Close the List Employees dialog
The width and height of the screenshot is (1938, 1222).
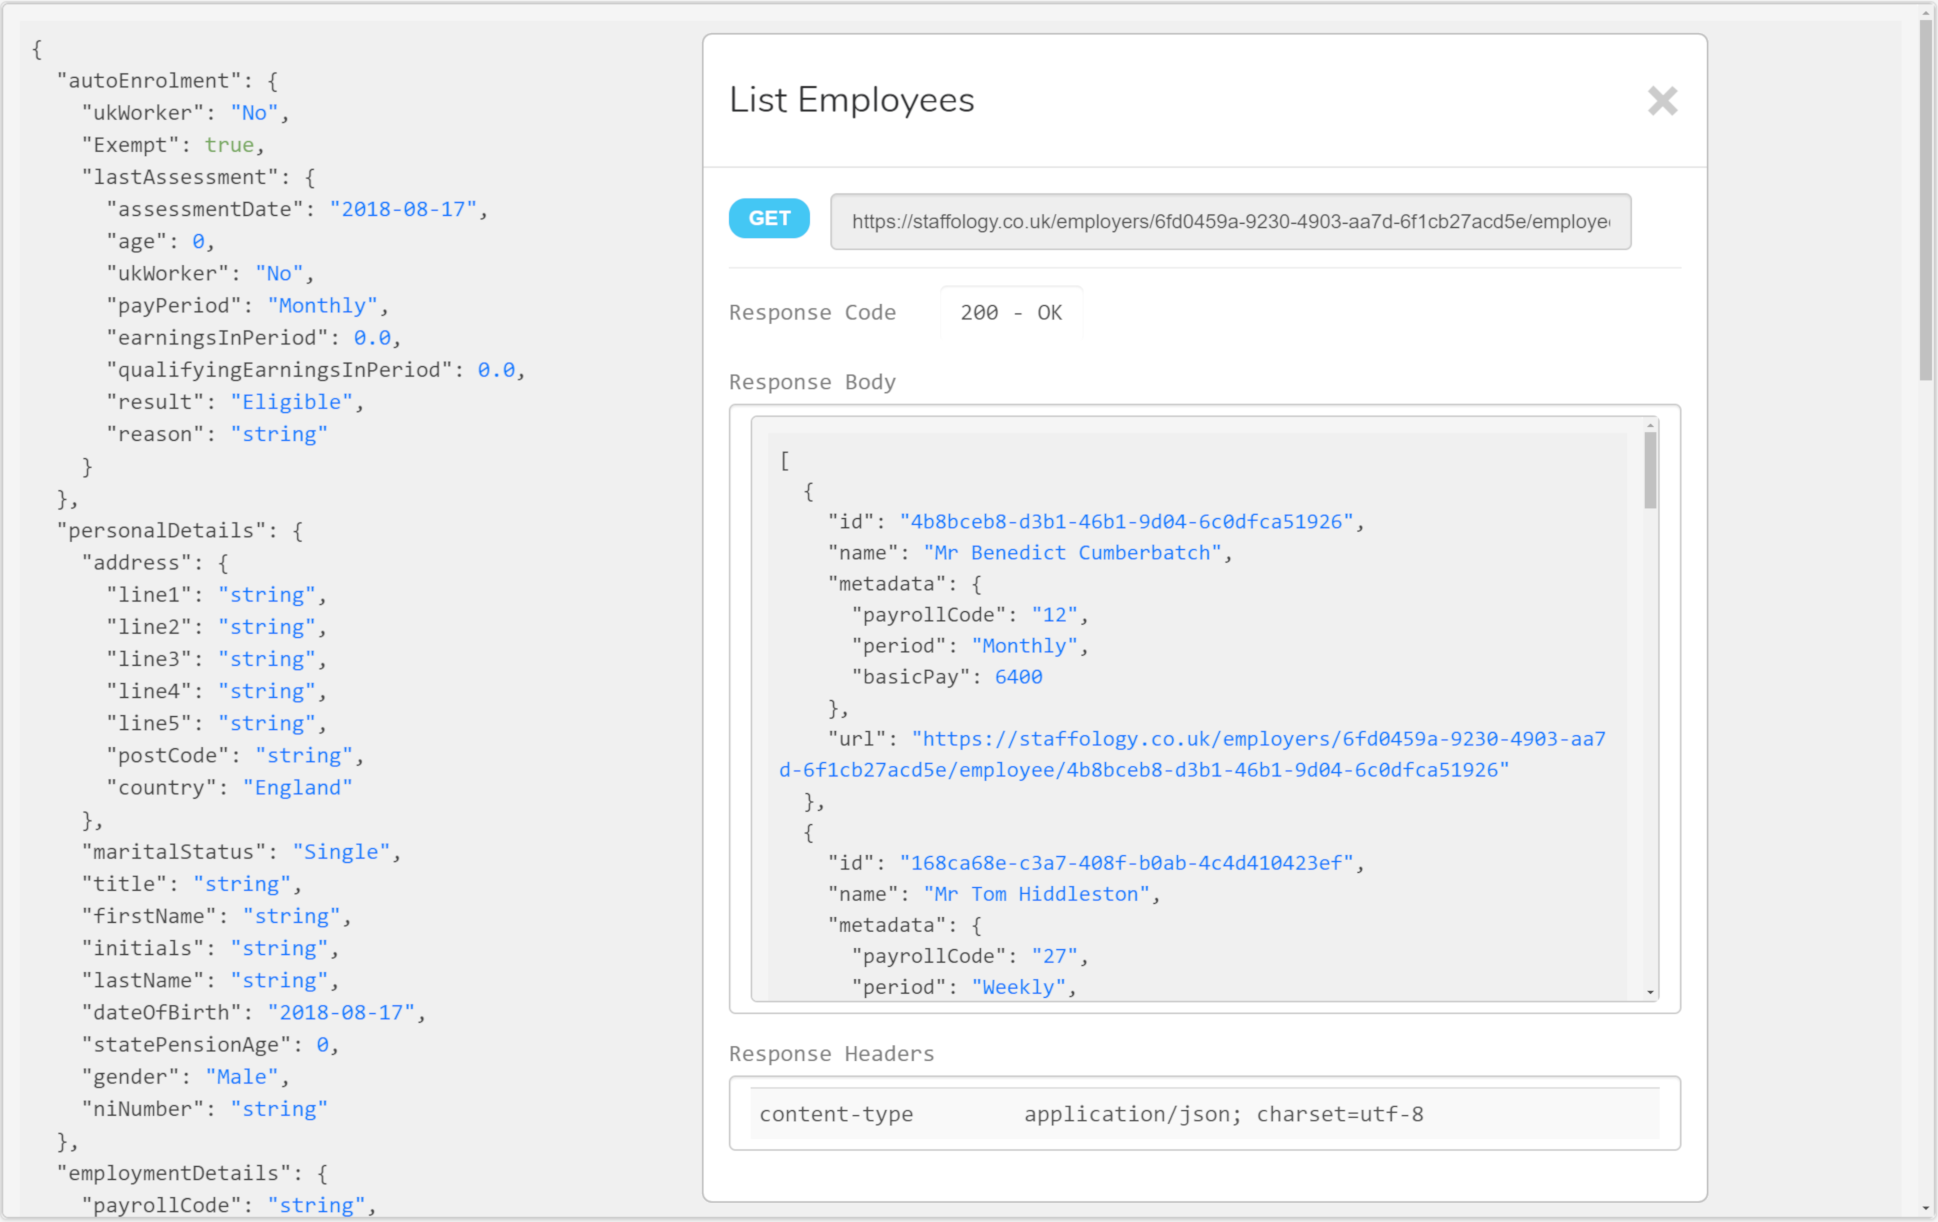1662,101
